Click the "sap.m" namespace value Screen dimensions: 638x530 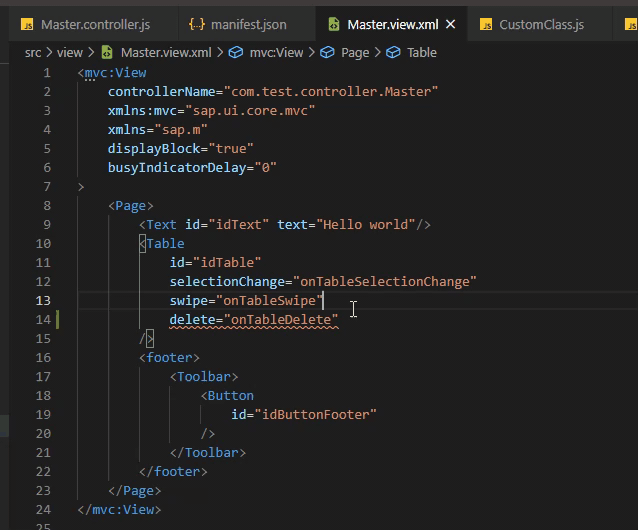point(181,130)
